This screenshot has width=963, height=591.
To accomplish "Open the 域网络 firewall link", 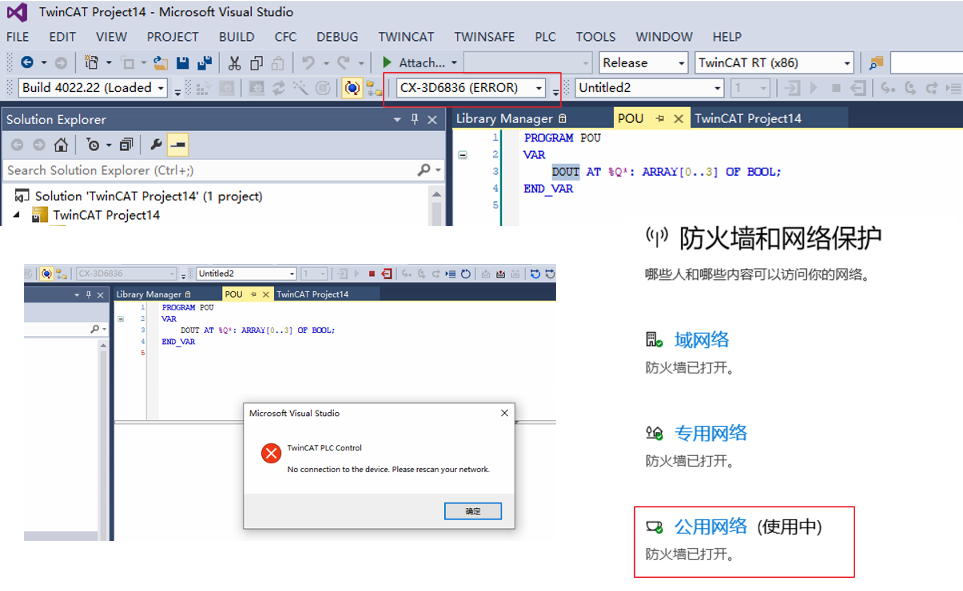I will tap(701, 339).
